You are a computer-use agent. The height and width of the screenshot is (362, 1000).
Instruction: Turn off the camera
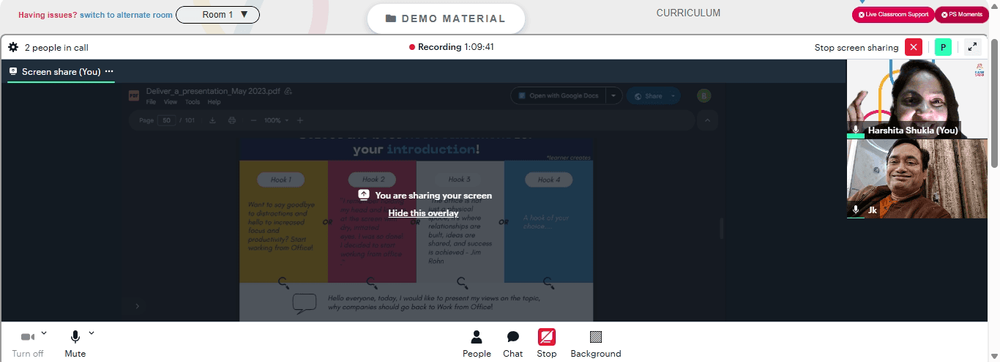coord(27,344)
